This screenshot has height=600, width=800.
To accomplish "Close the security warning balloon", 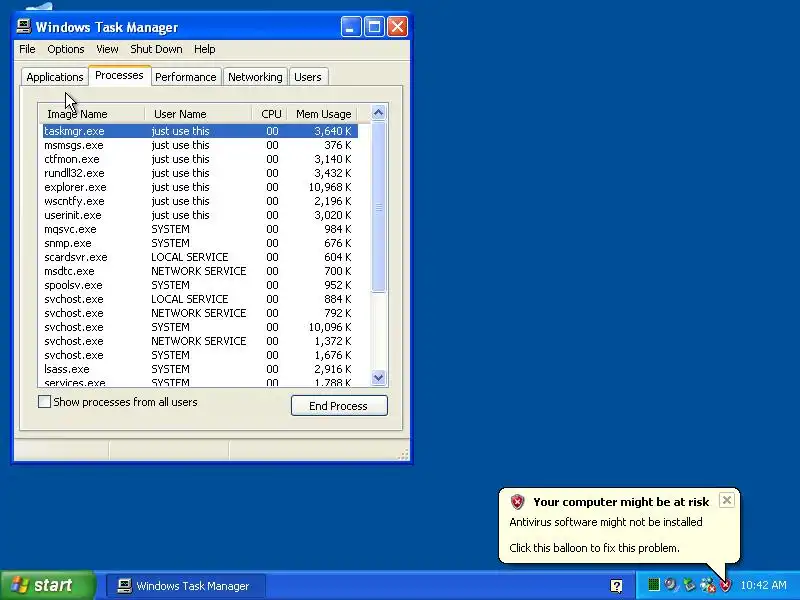I will [x=727, y=500].
